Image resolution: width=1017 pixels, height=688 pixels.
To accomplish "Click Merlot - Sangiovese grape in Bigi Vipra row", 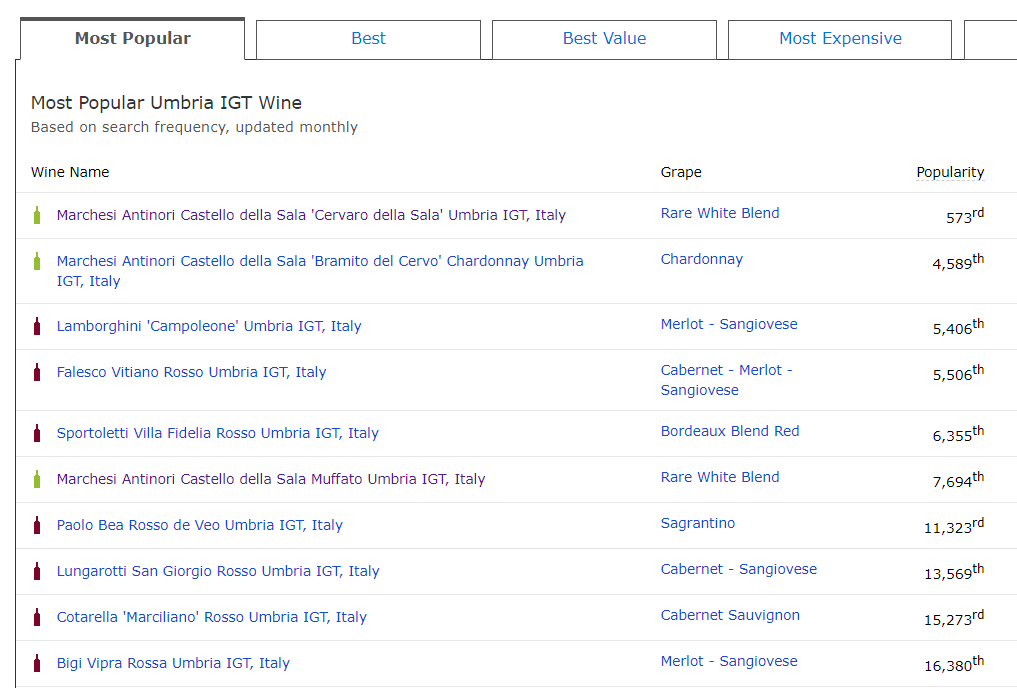I will 729,661.
